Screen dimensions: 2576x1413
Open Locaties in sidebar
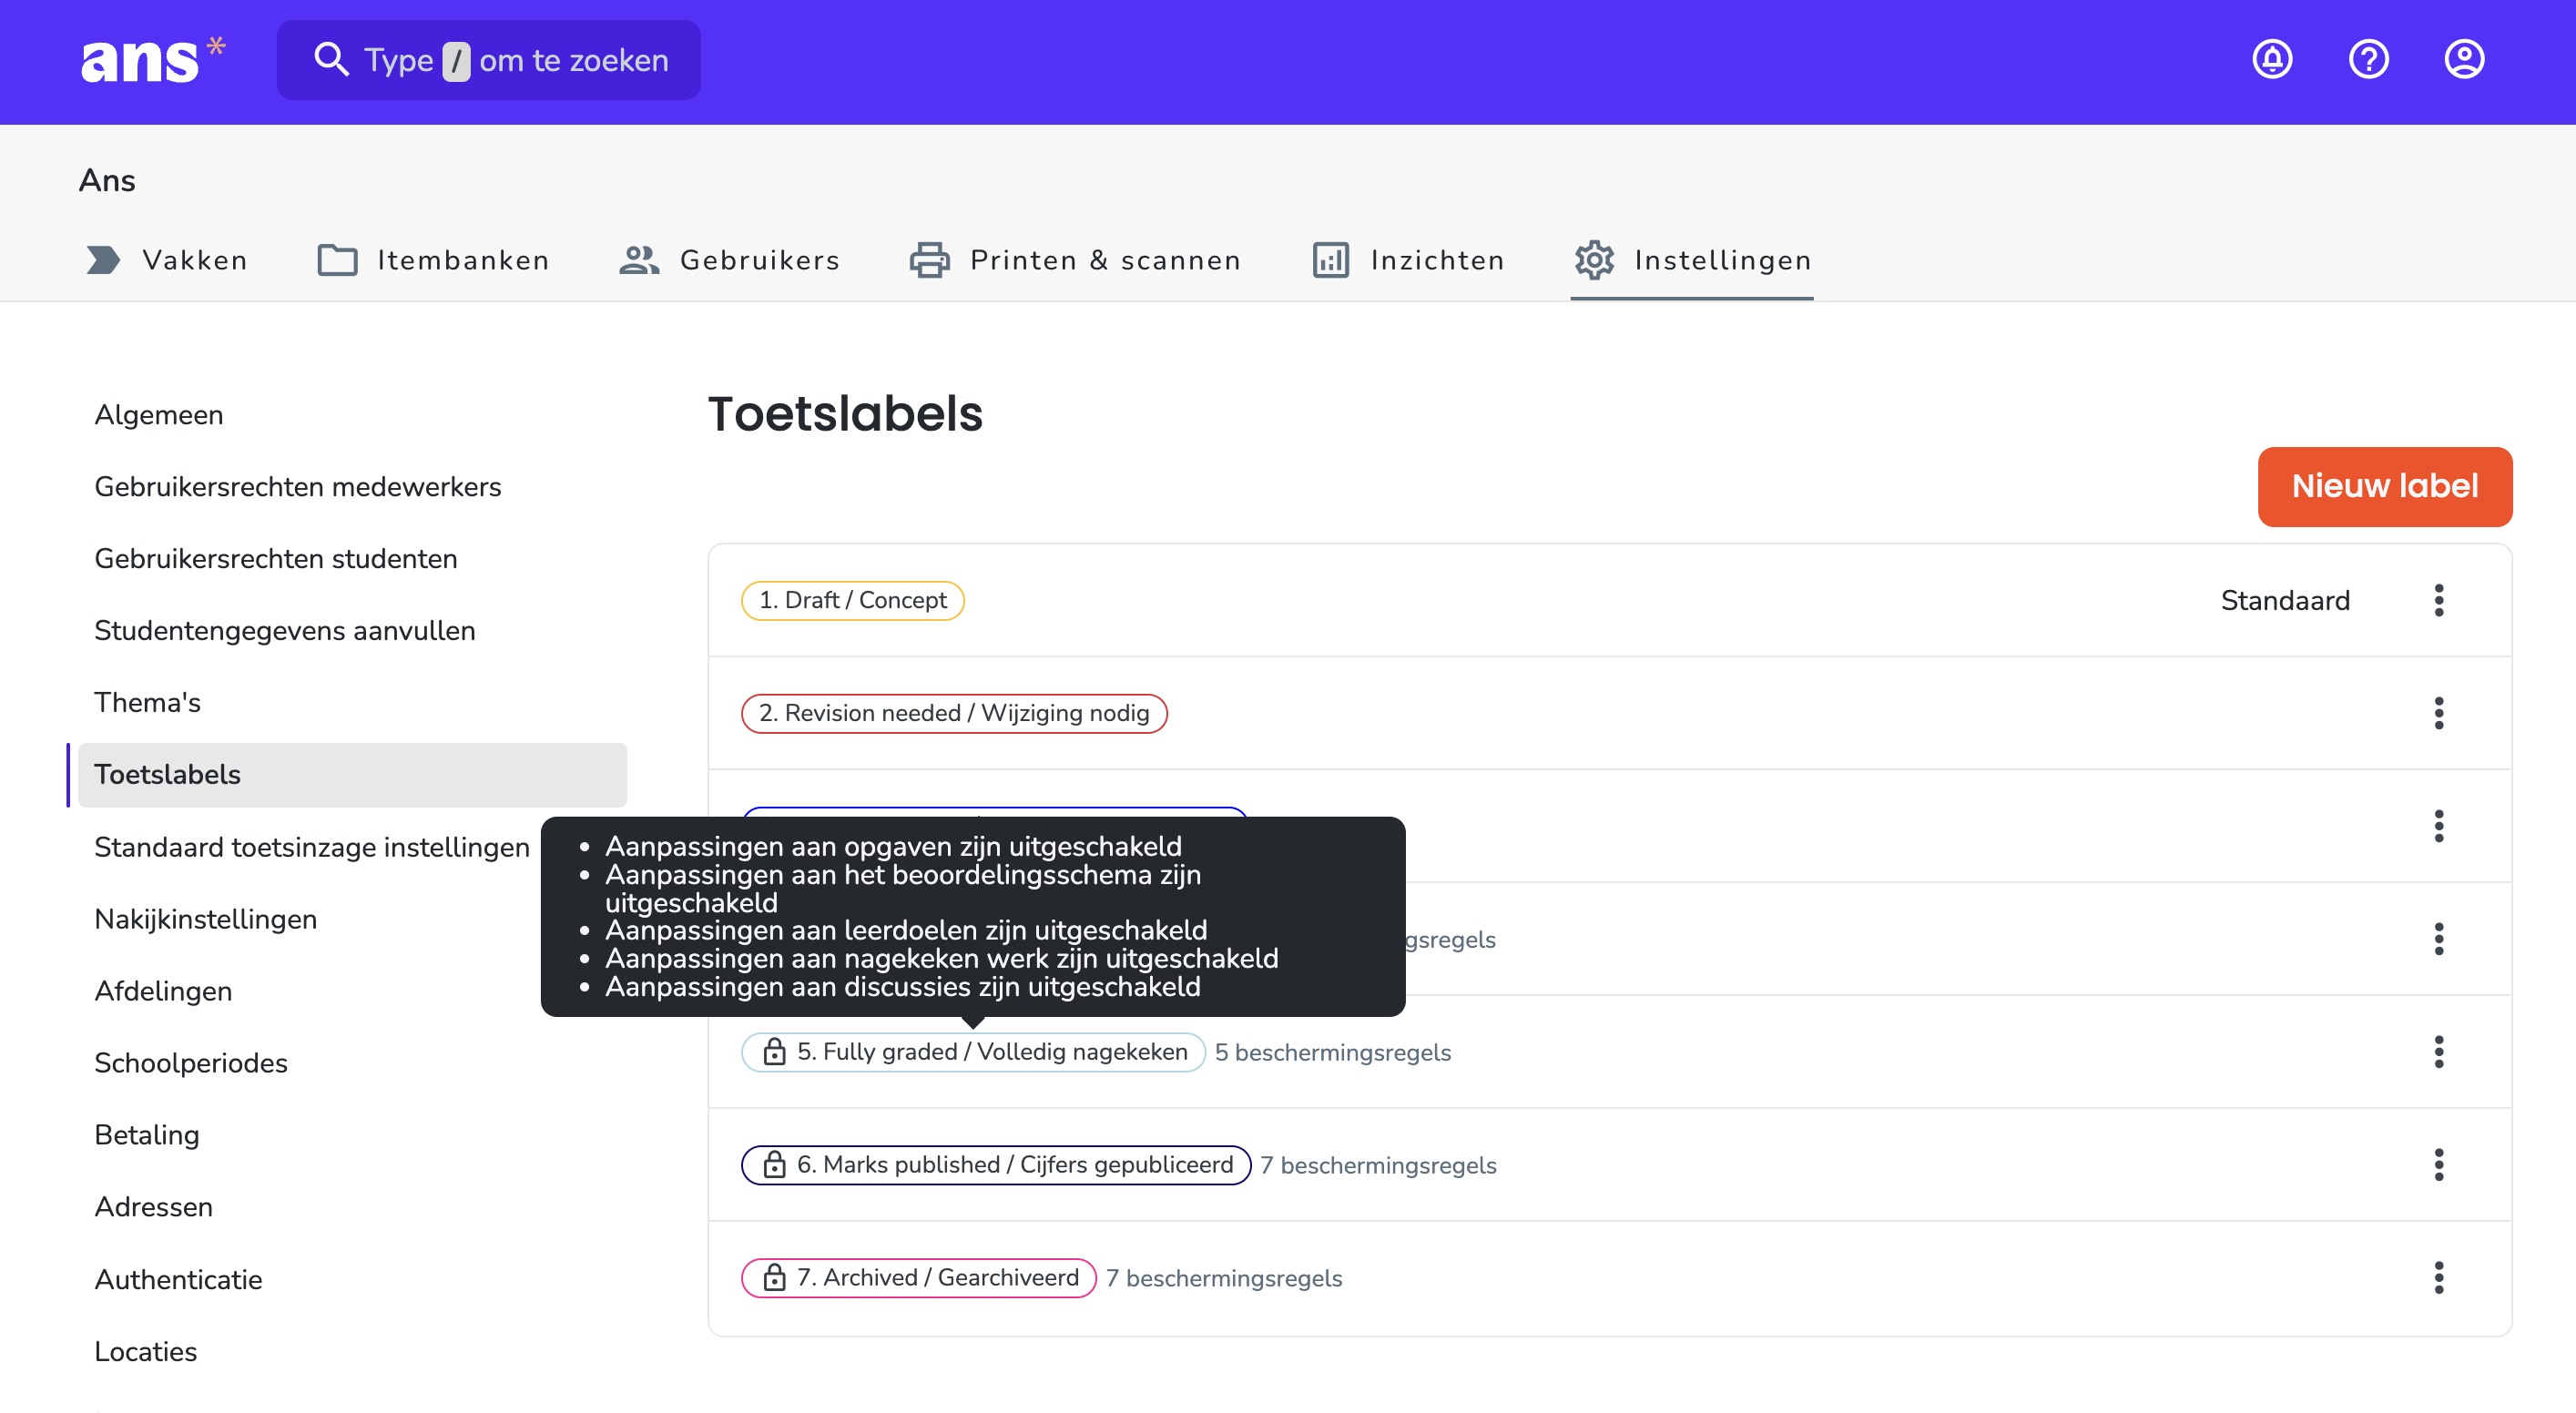[x=146, y=1352]
